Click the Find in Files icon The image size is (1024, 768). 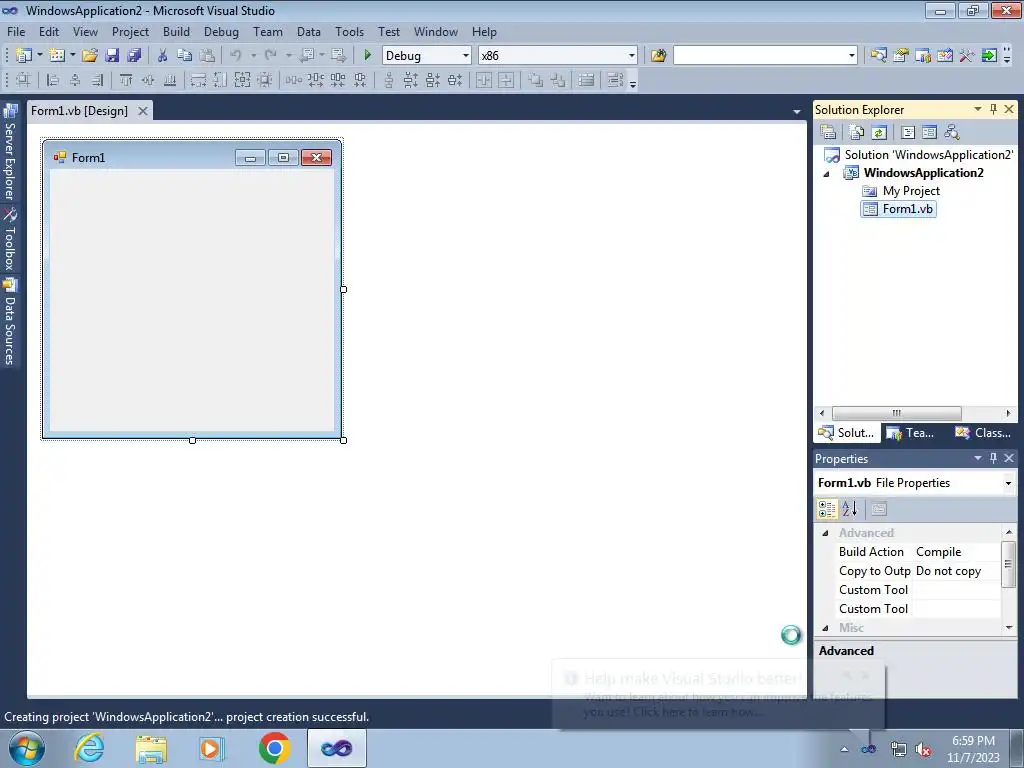tap(658, 56)
